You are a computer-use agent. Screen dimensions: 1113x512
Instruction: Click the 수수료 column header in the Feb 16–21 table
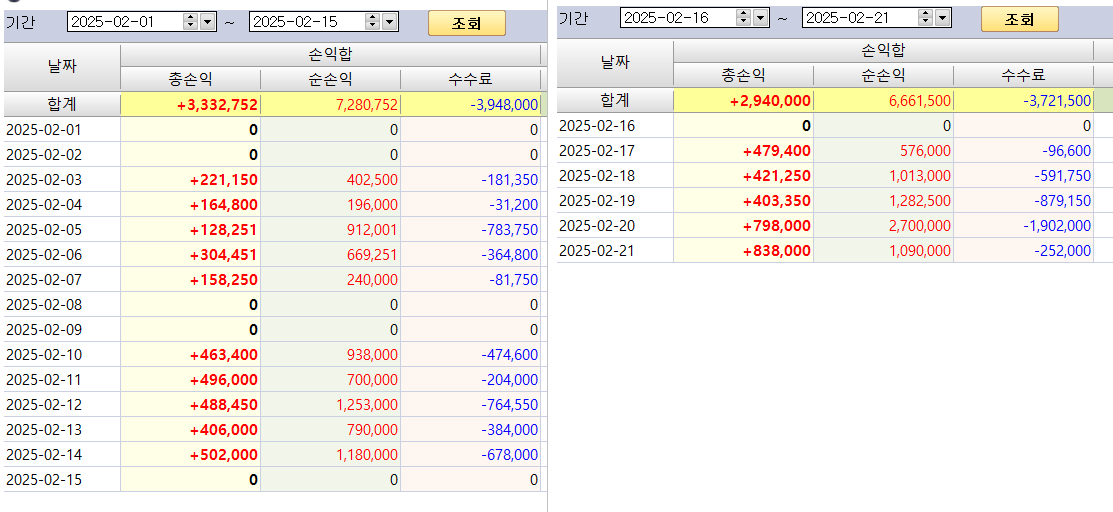pyautogui.click(x=1023, y=75)
